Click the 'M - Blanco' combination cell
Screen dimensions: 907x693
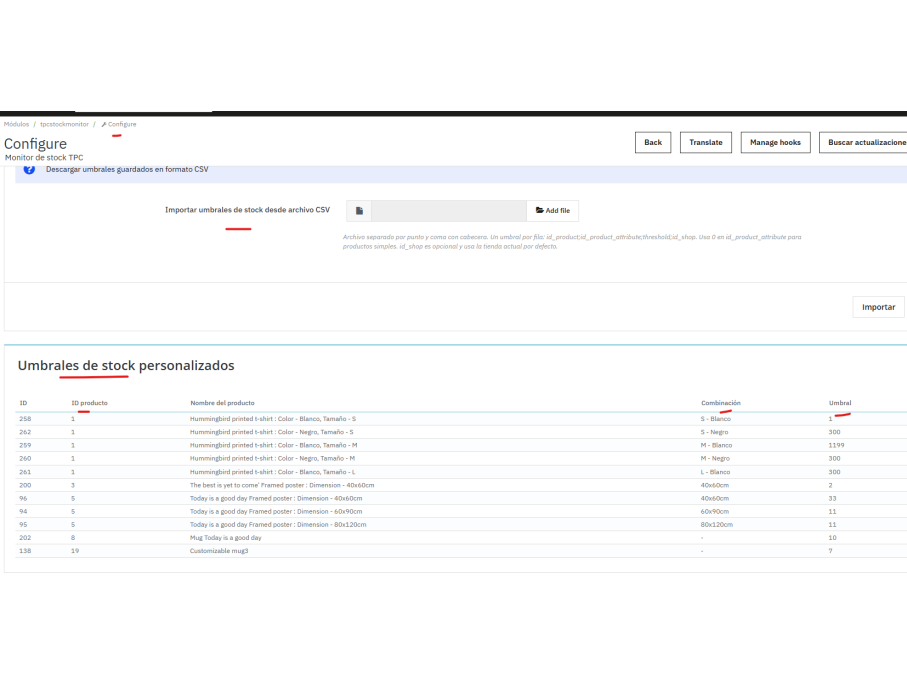716,445
